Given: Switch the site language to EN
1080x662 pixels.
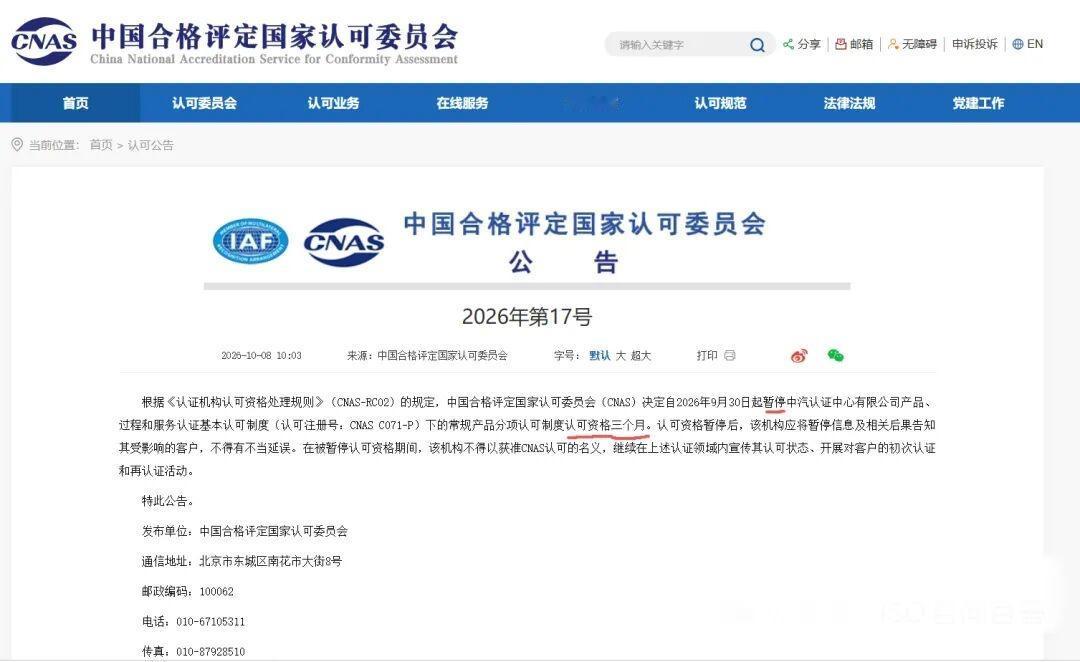Looking at the screenshot, I should click(1035, 44).
